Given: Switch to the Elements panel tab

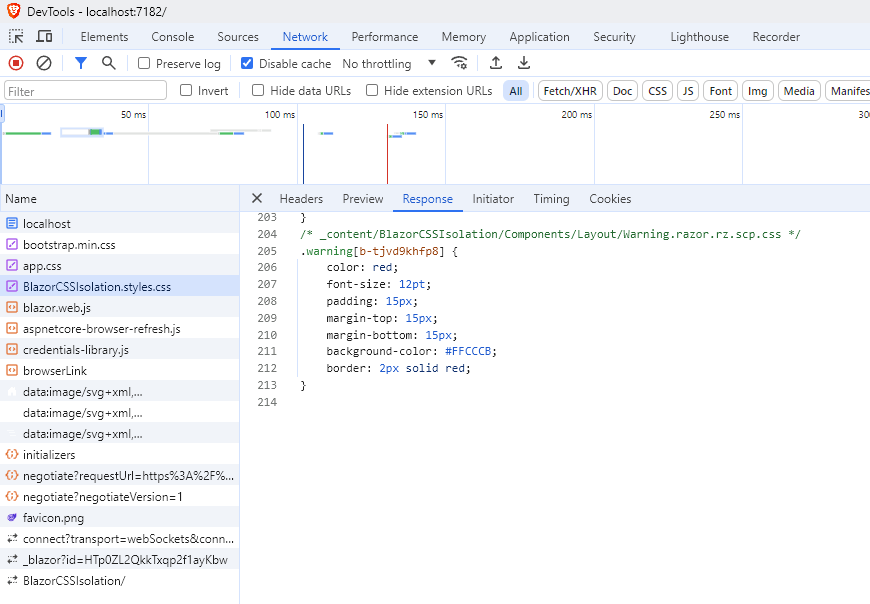Looking at the screenshot, I should pyautogui.click(x=104, y=37).
